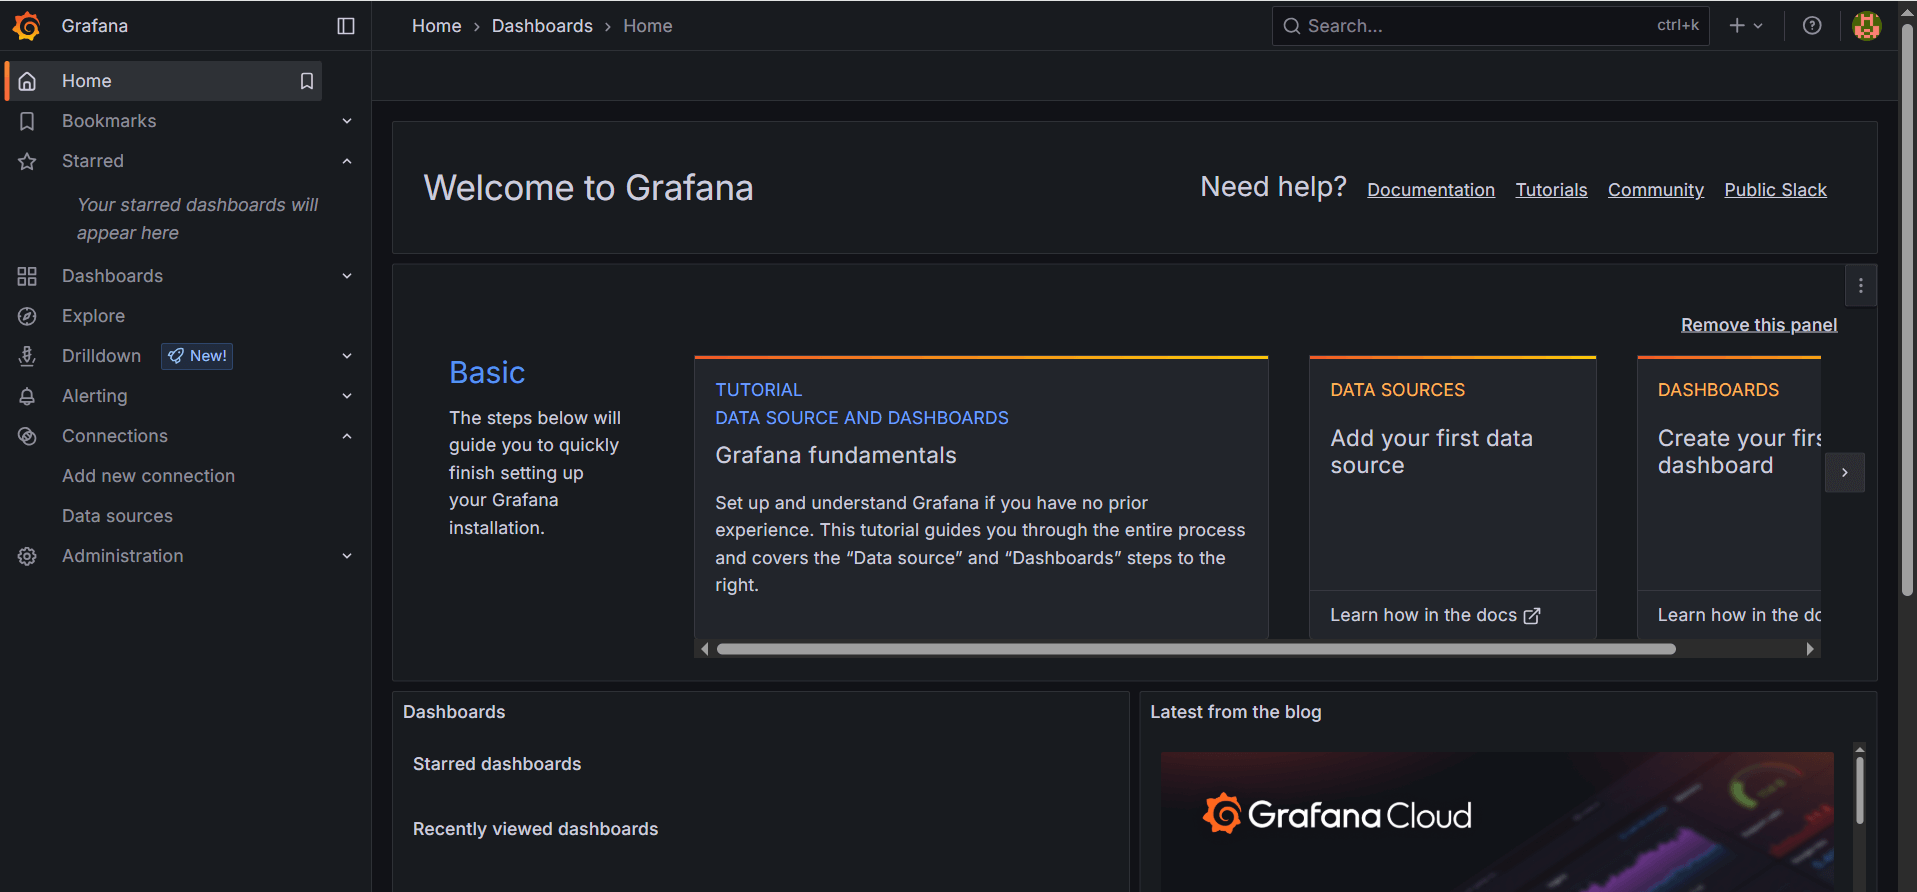Collapse the Starred section
Viewport: 1917px width, 892px height.
[x=347, y=161]
